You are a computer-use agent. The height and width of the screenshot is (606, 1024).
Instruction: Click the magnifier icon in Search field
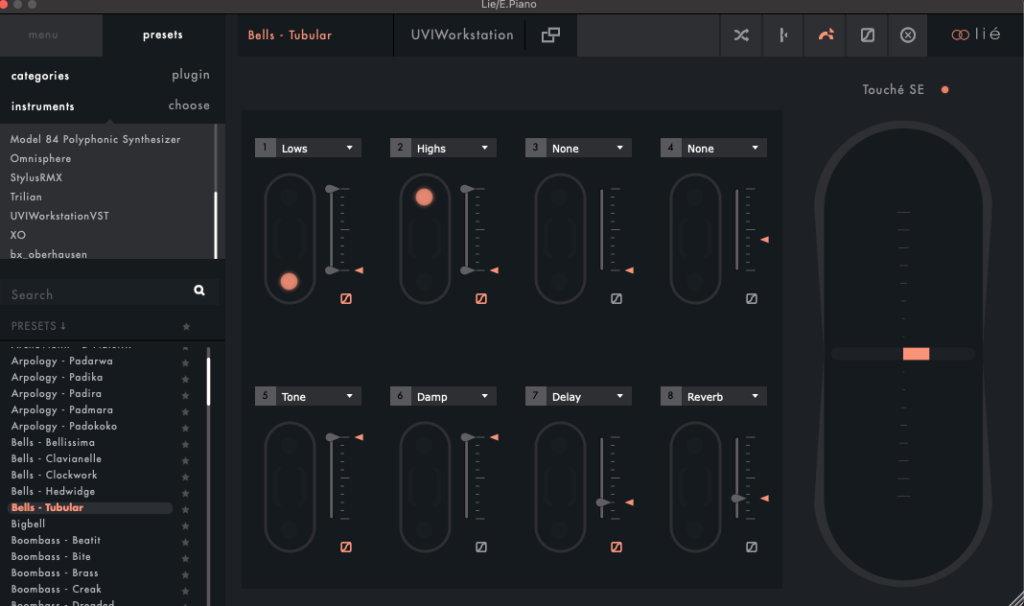[199, 291]
